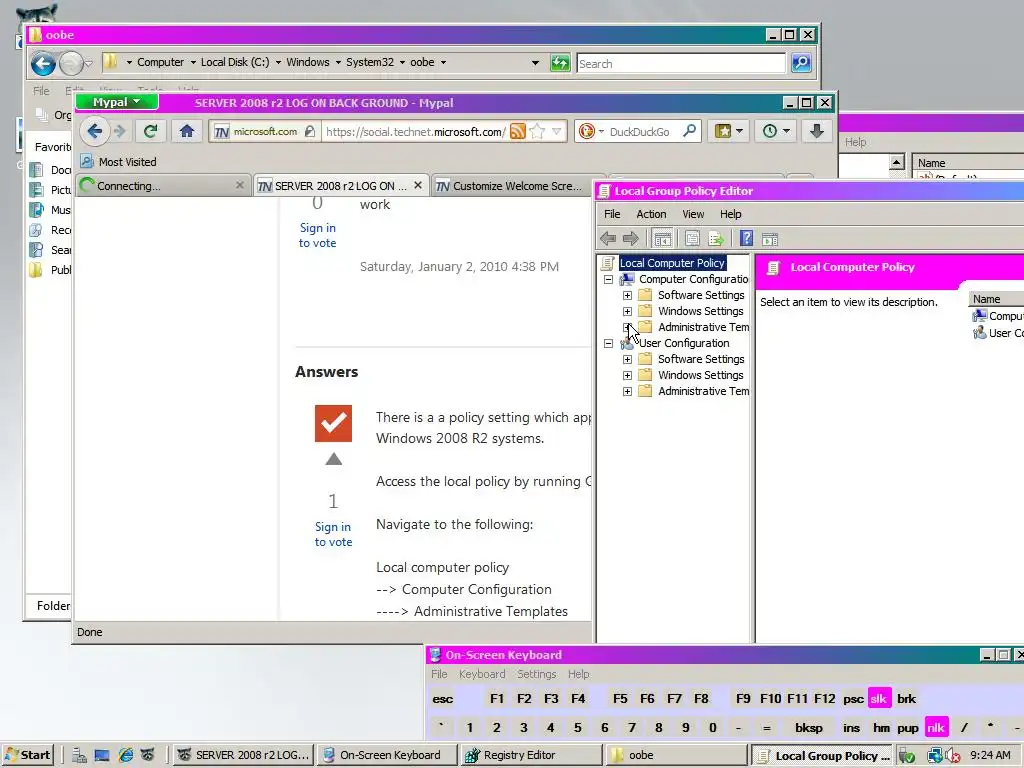This screenshot has width=1024, height=768.
Task: Bookmark page with the star icon
Action: 537,132
